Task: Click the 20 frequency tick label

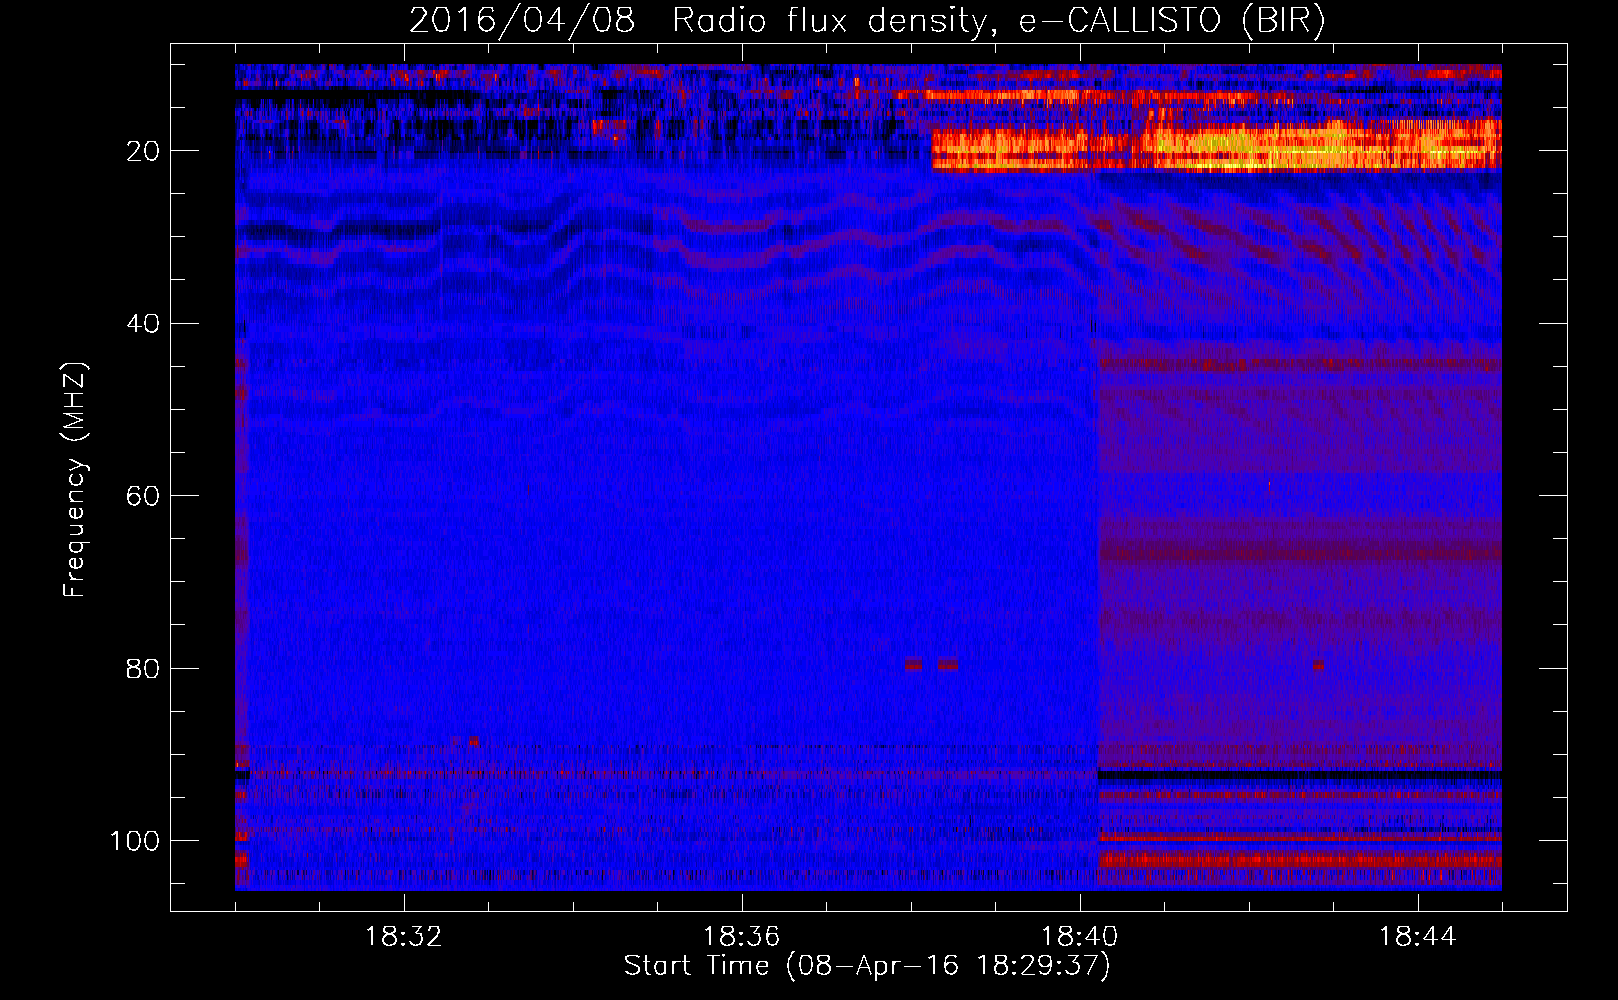Action: pos(143,151)
